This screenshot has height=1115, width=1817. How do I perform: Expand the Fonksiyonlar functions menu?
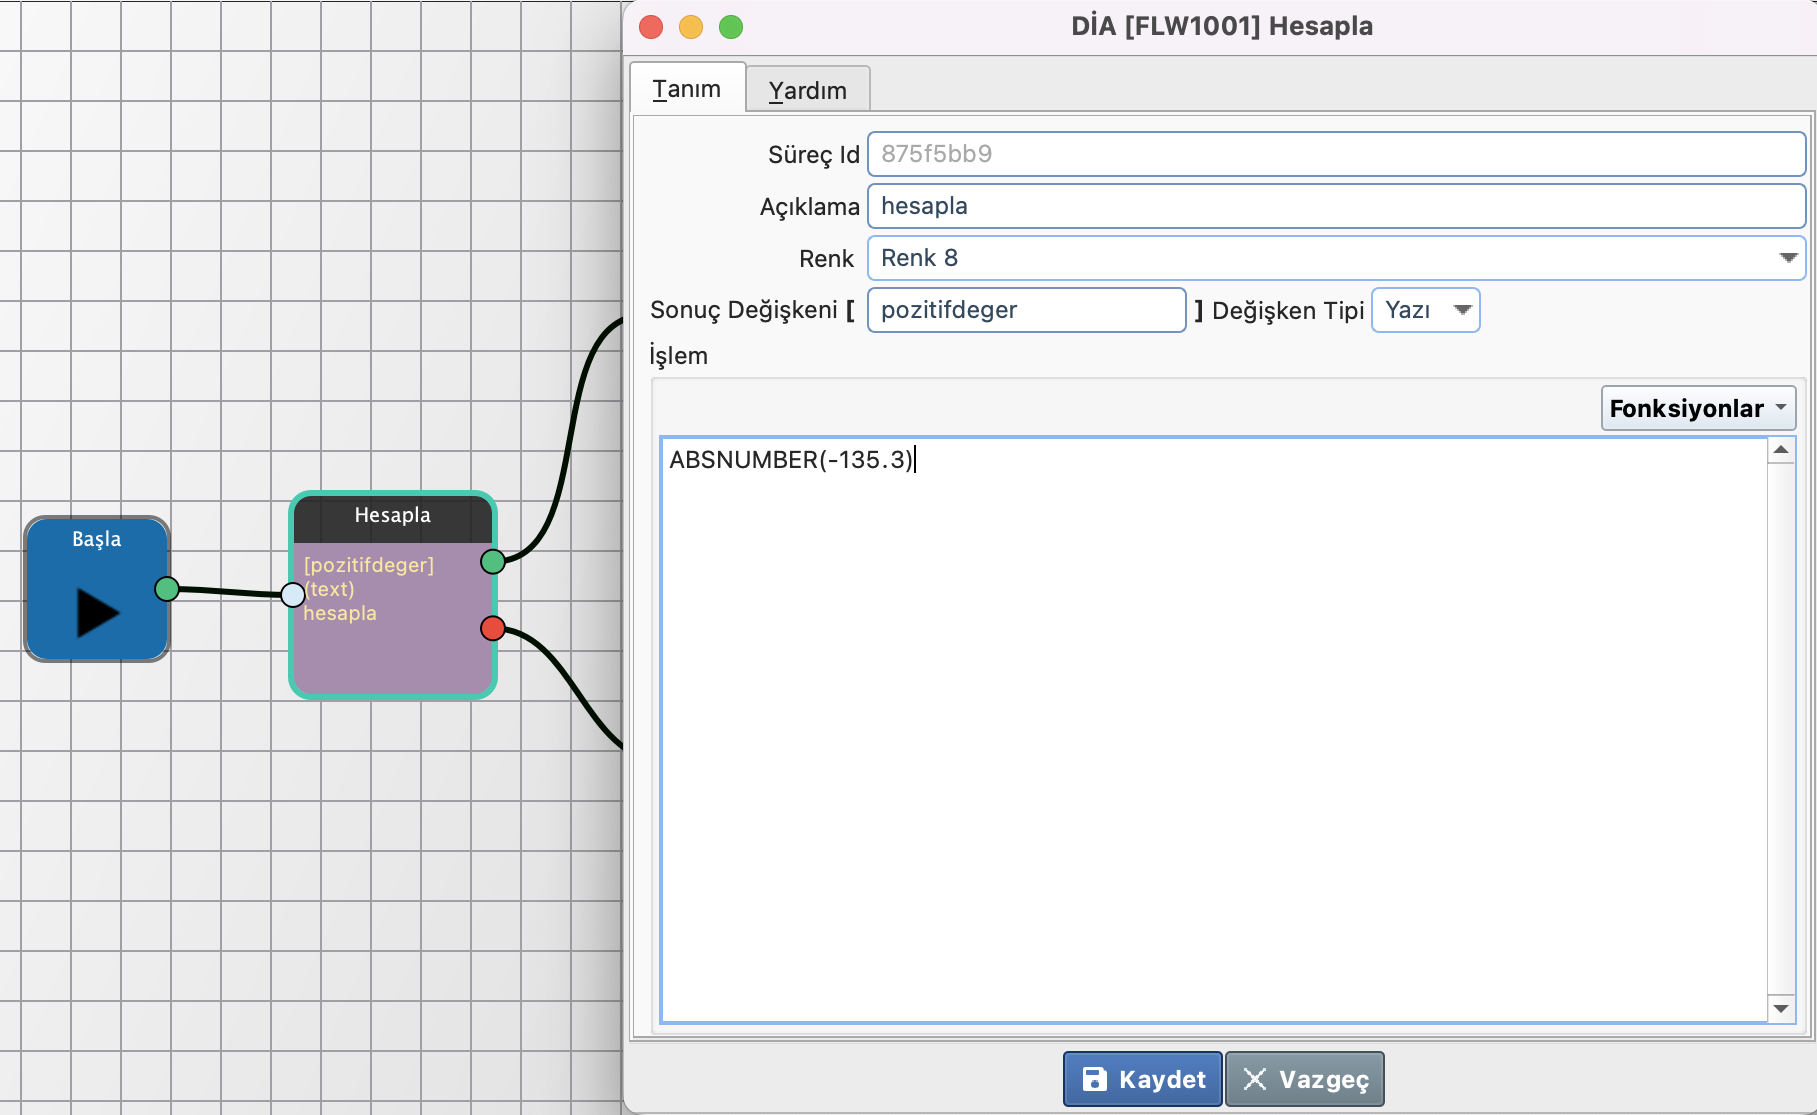click(1697, 408)
